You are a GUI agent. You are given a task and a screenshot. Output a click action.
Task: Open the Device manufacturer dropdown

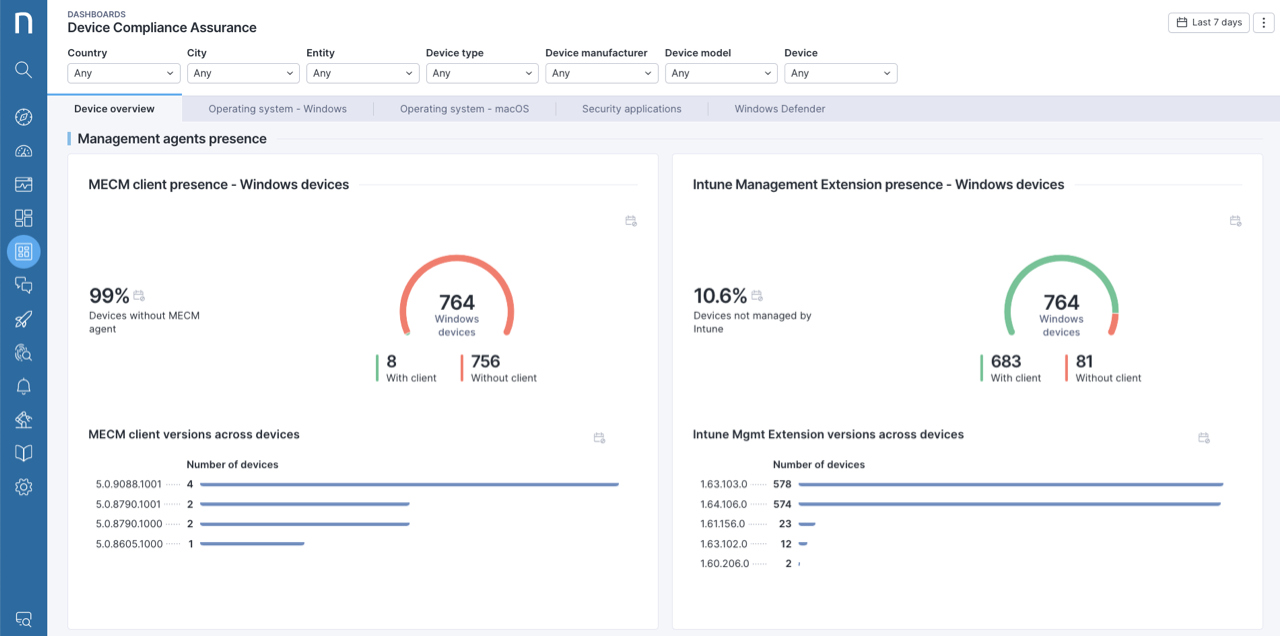click(601, 73)
